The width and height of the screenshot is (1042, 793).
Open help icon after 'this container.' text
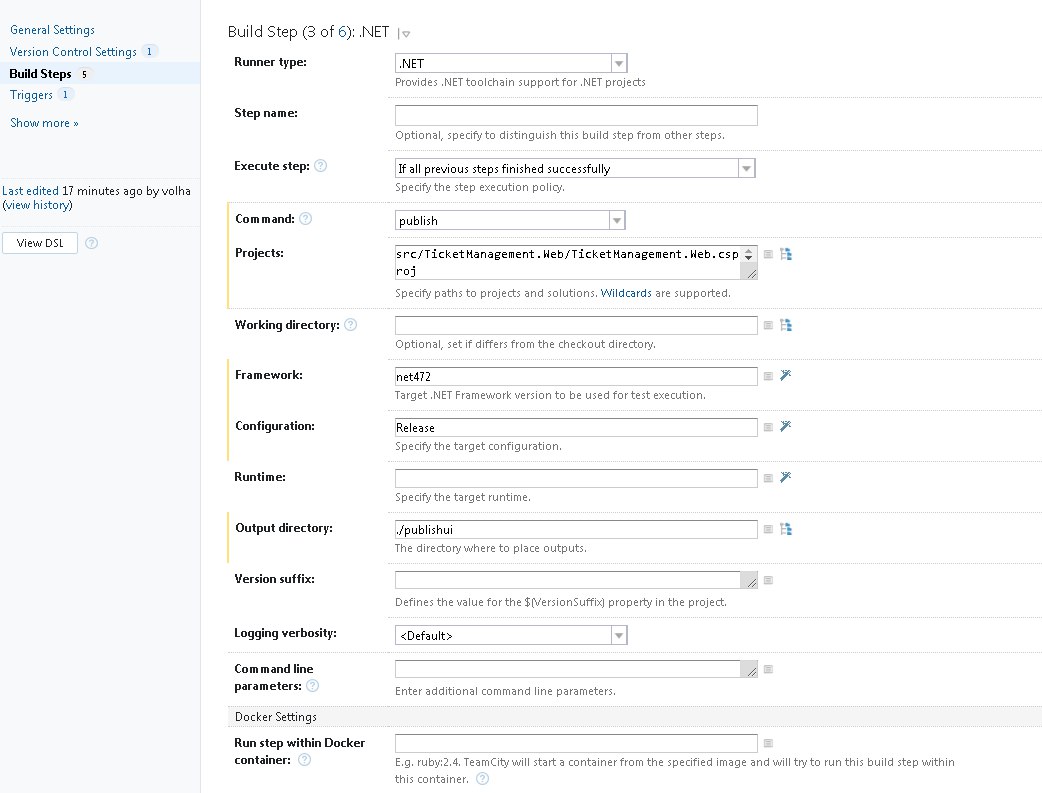[x=482, y=778]
